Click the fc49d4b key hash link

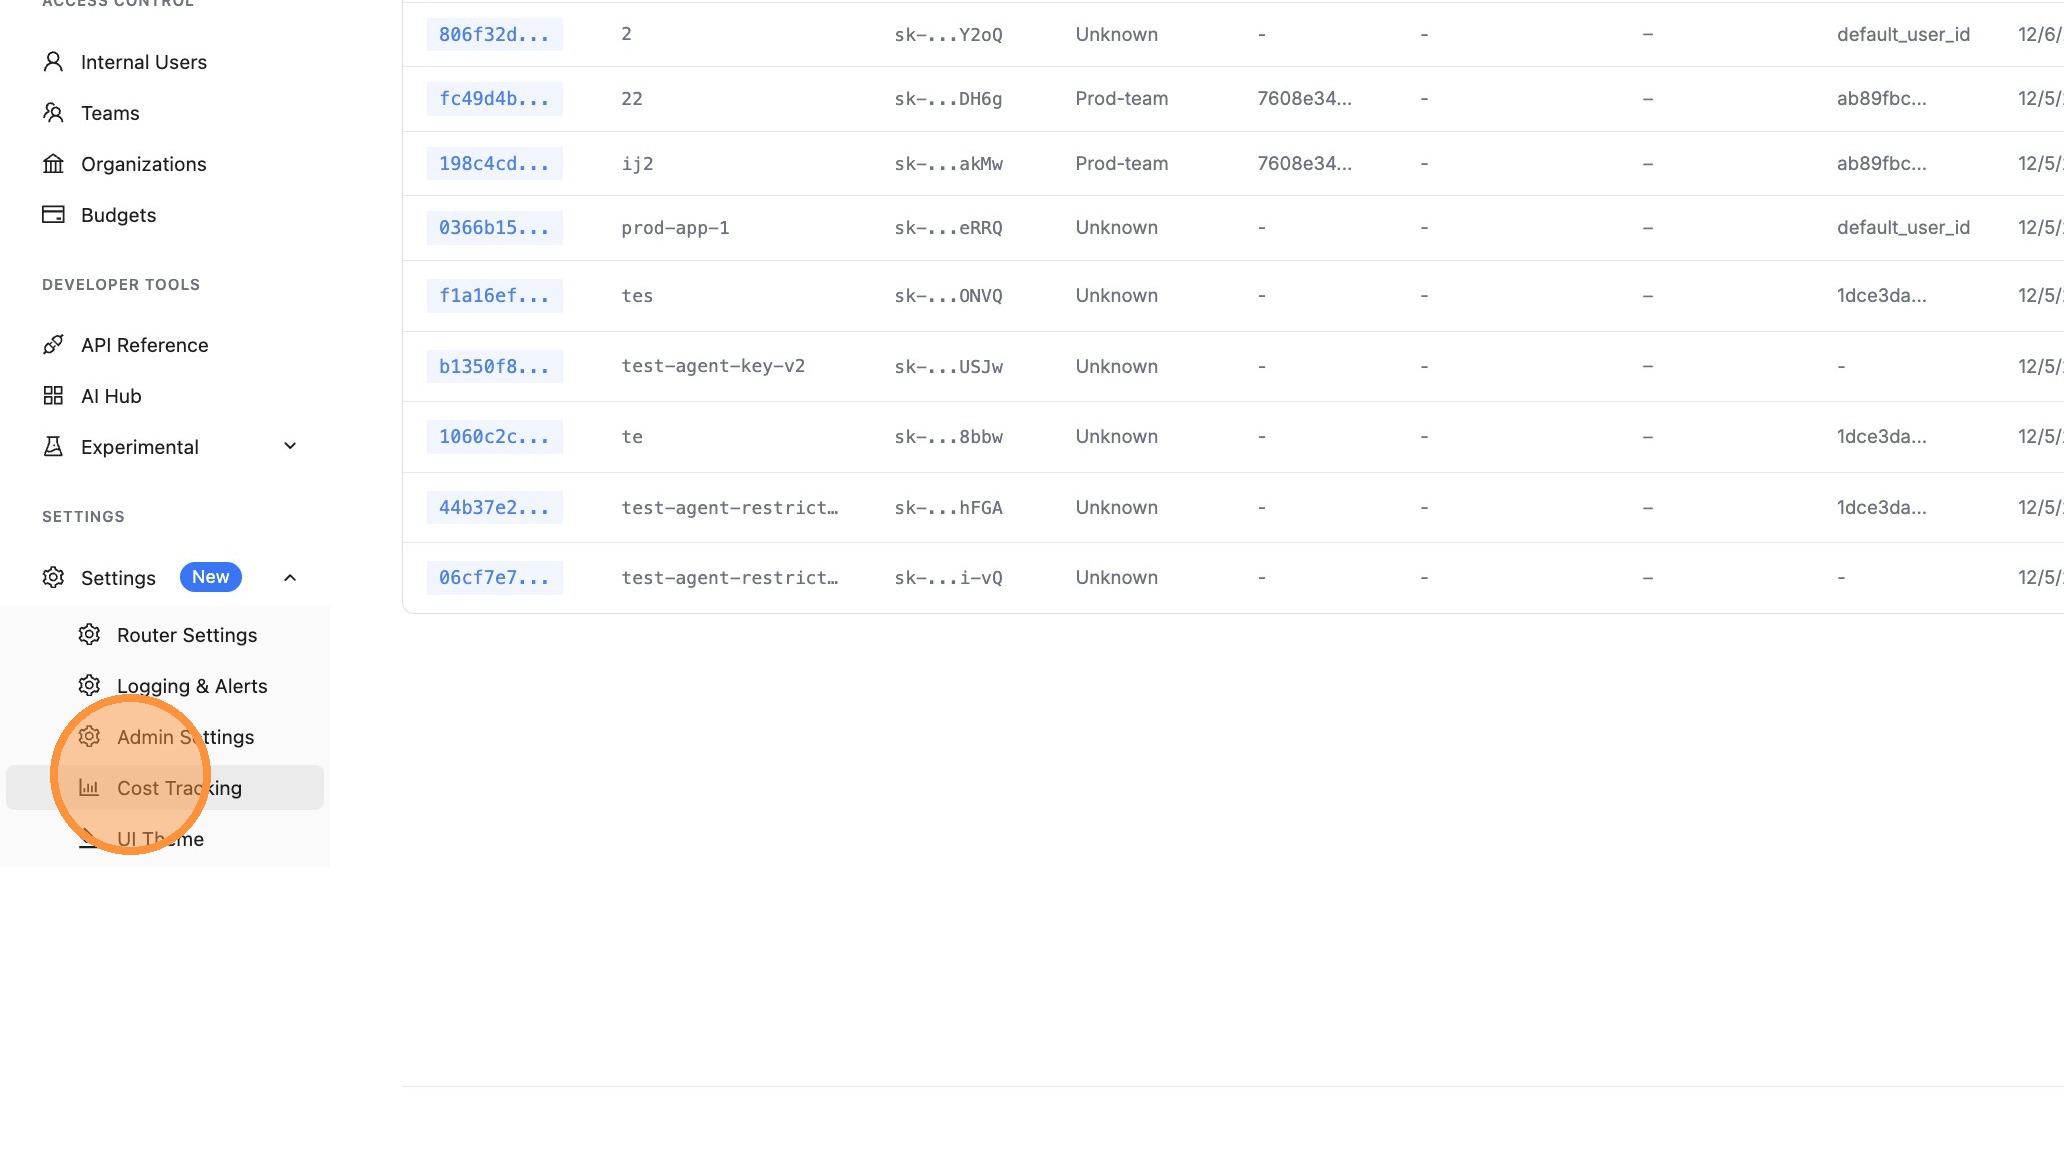[494, 98]
